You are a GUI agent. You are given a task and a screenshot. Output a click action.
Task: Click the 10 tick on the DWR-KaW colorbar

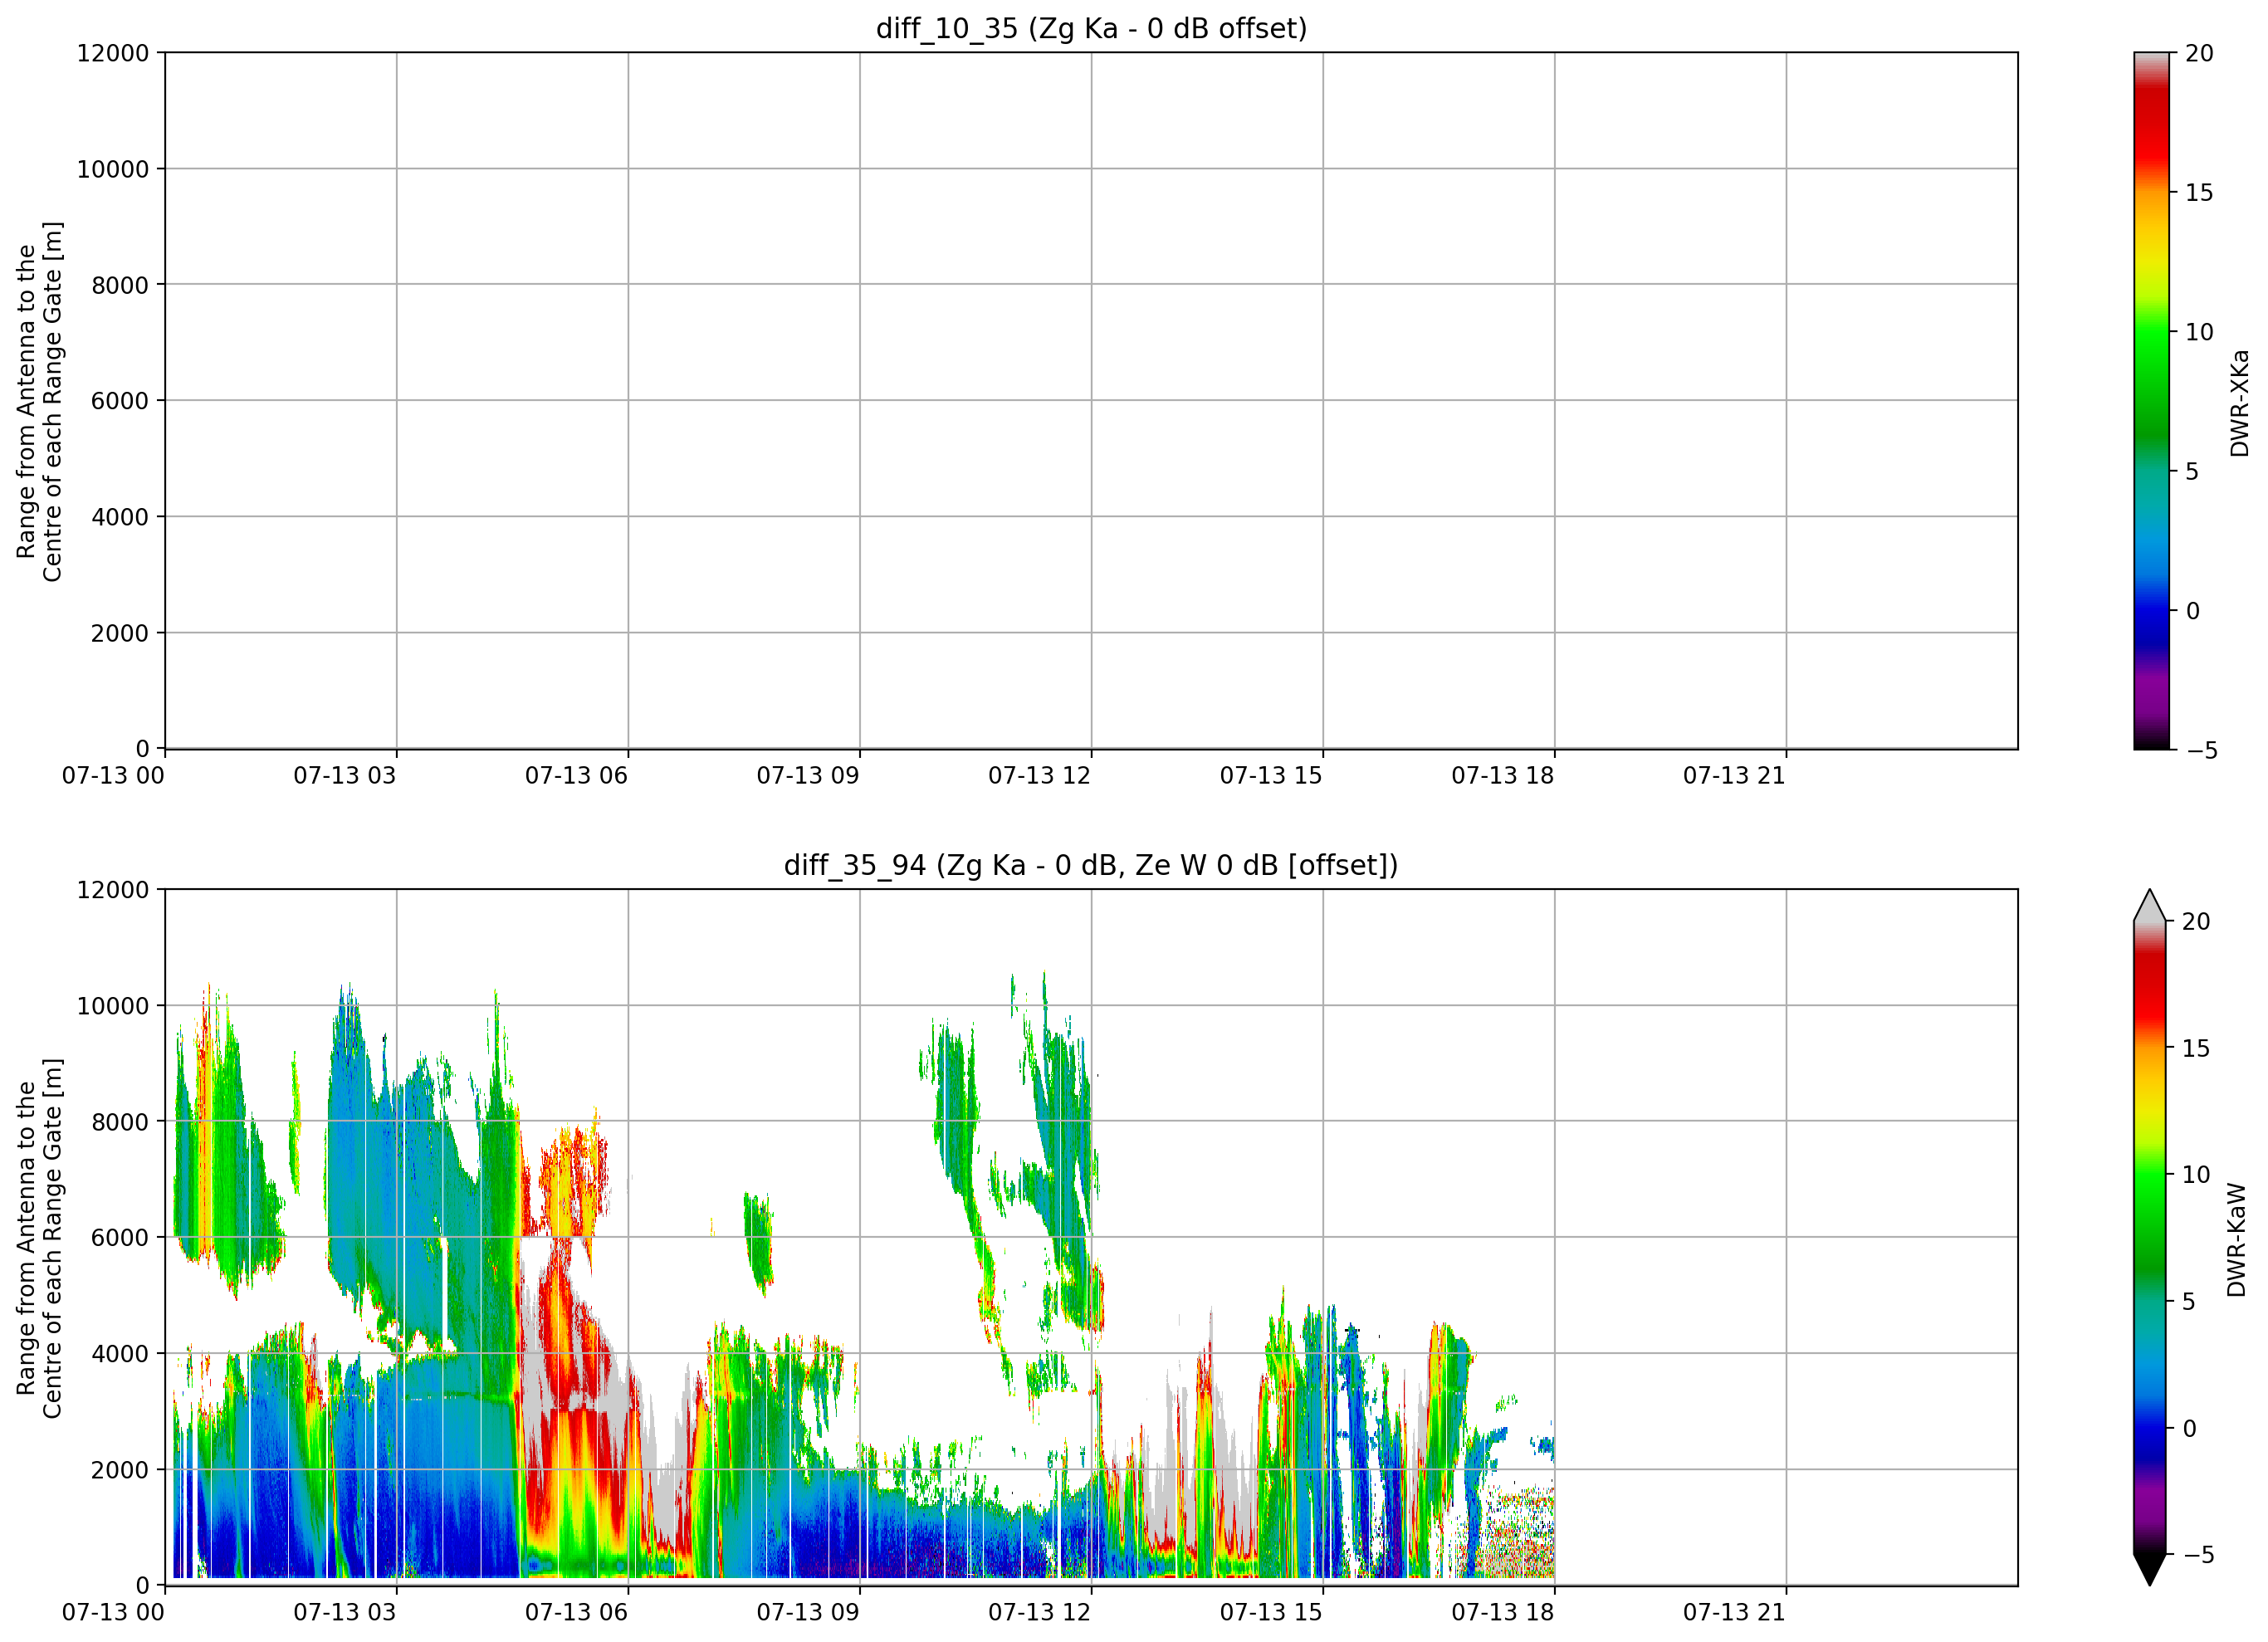coord(2197,1175)
